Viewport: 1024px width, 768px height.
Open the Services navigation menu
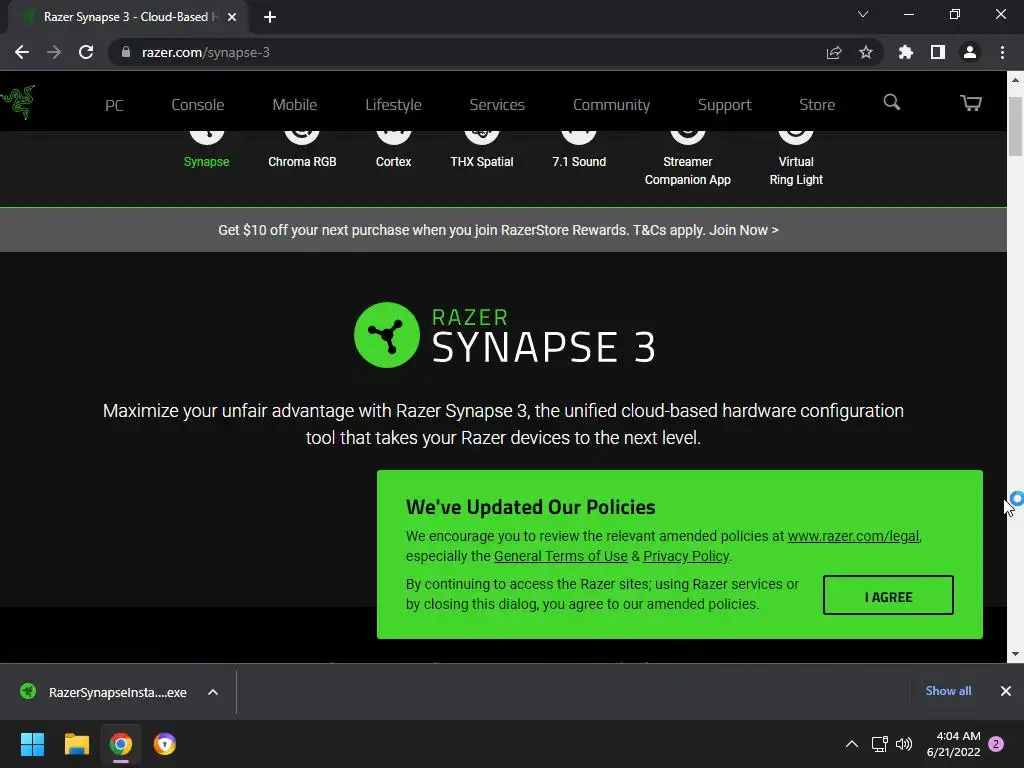[x=497, y=105]
